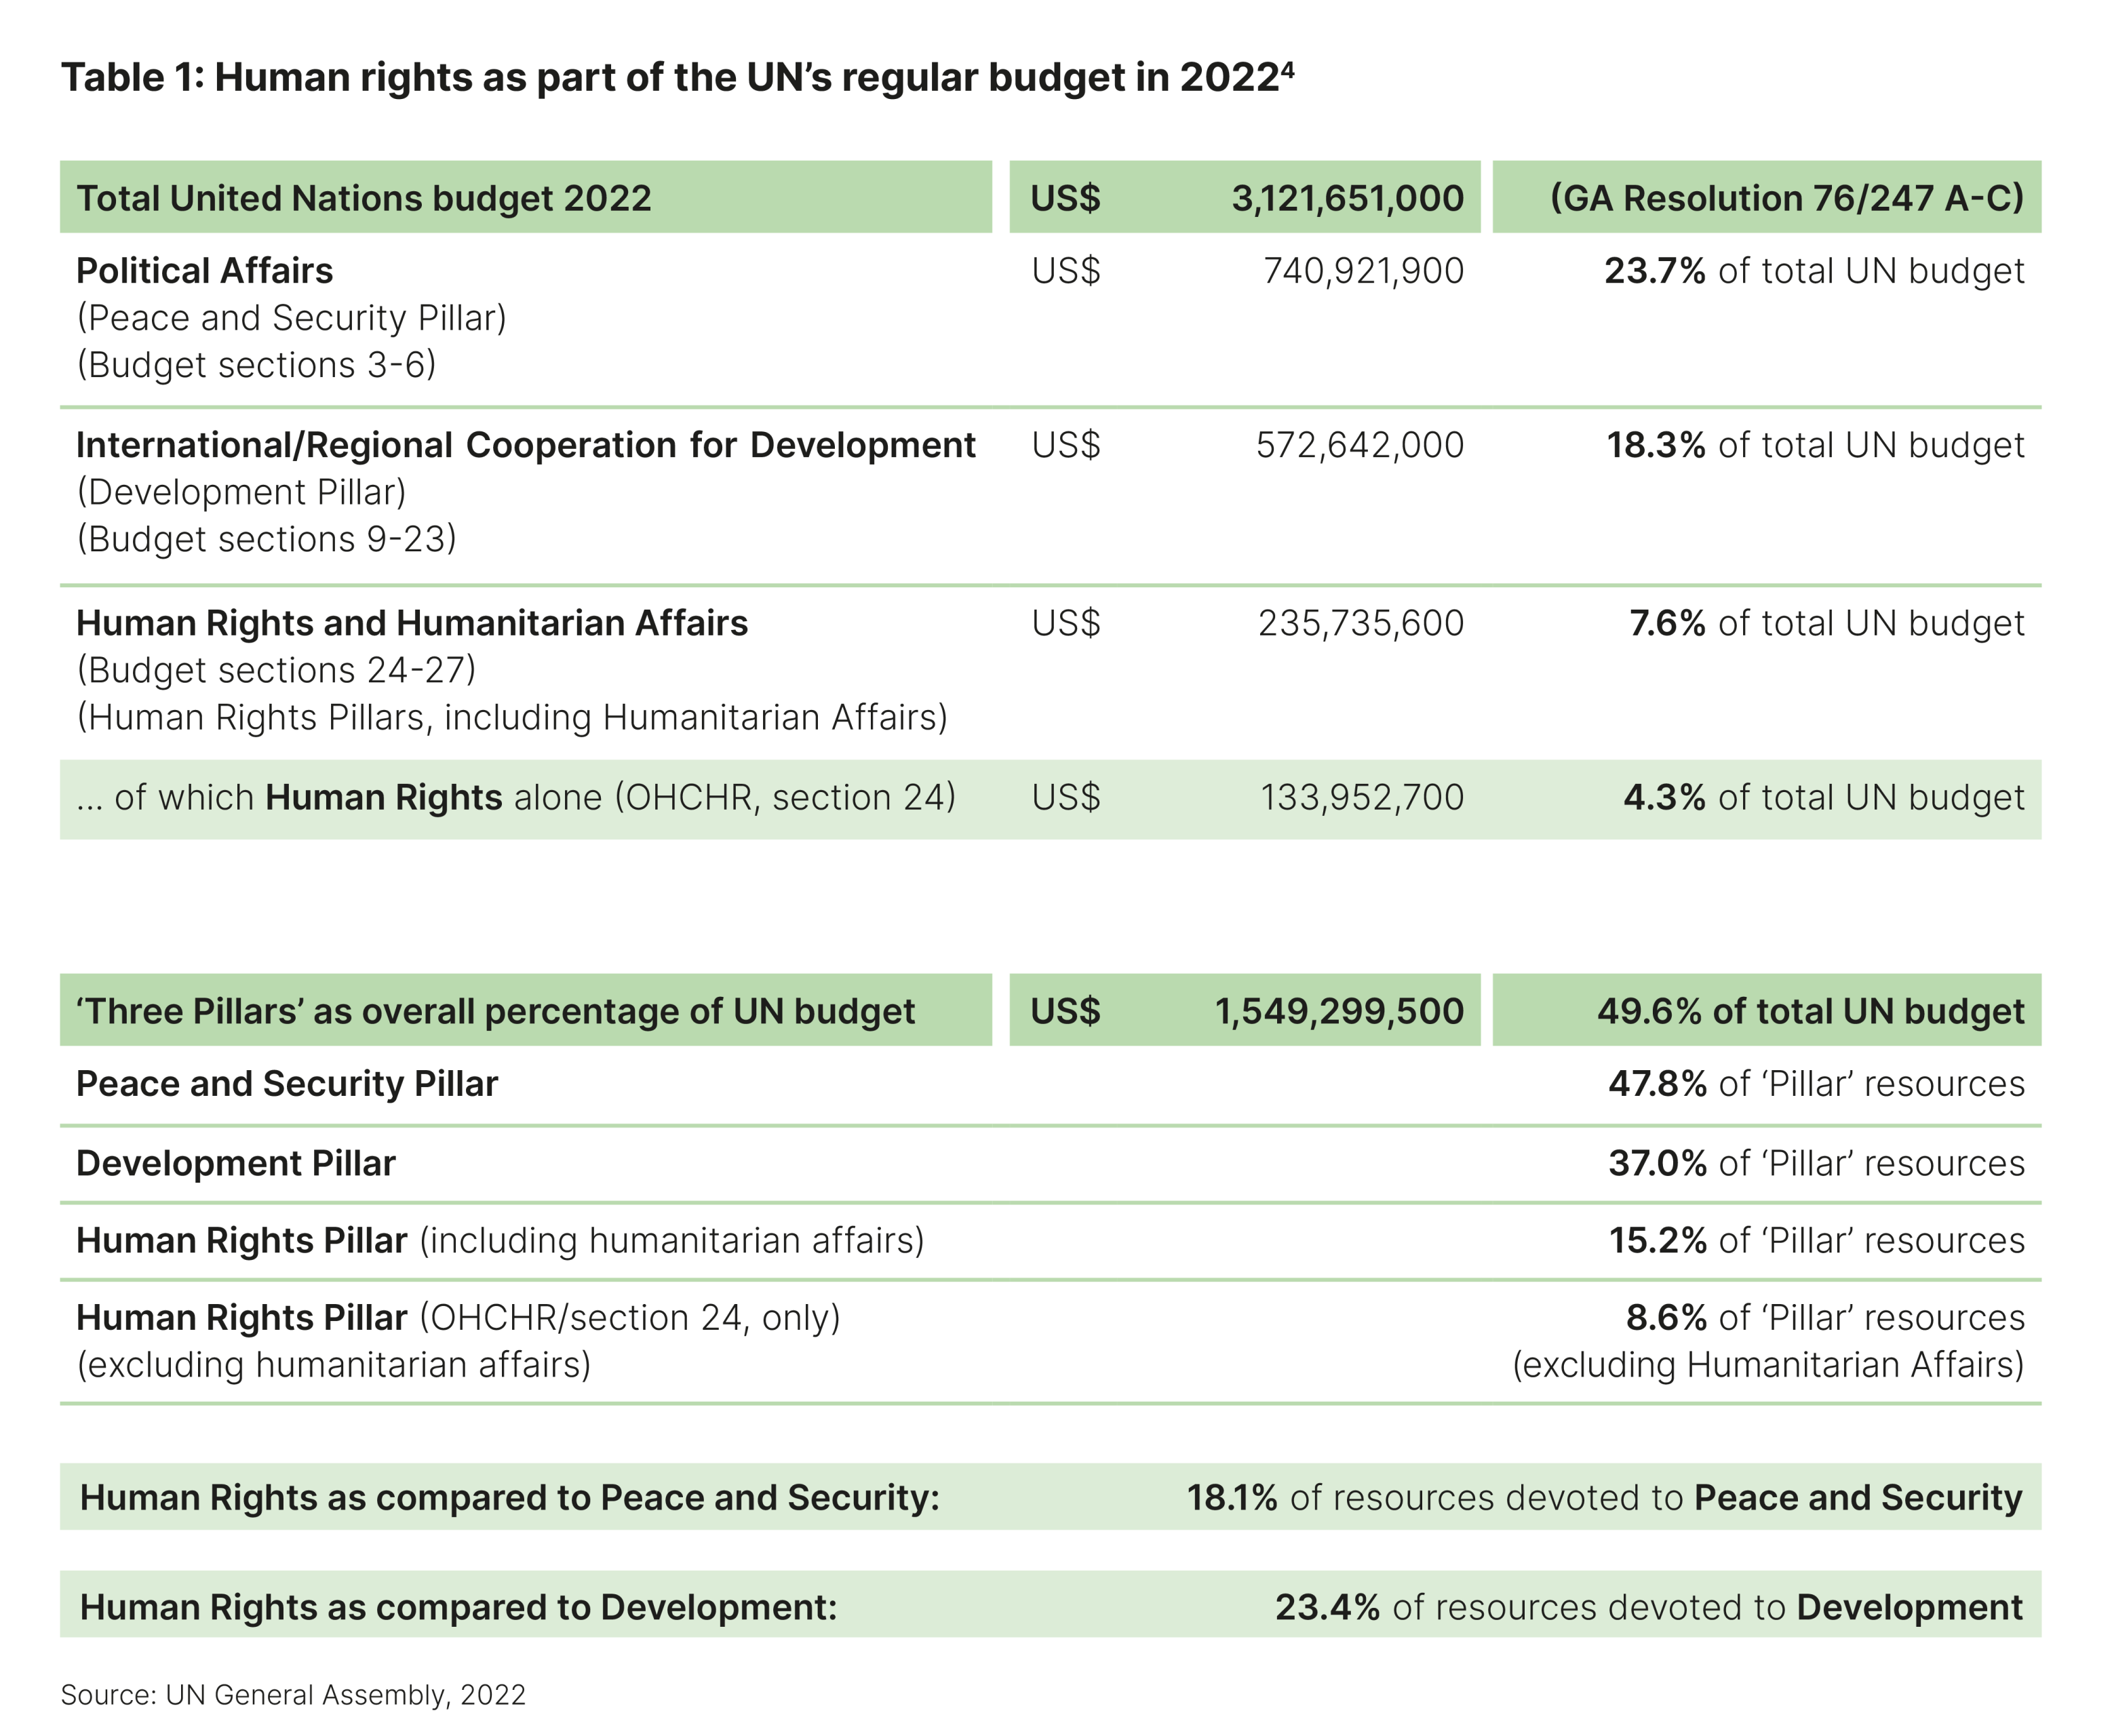Select Human Rights and Humanitarian Affairs label

coord(412,623)
